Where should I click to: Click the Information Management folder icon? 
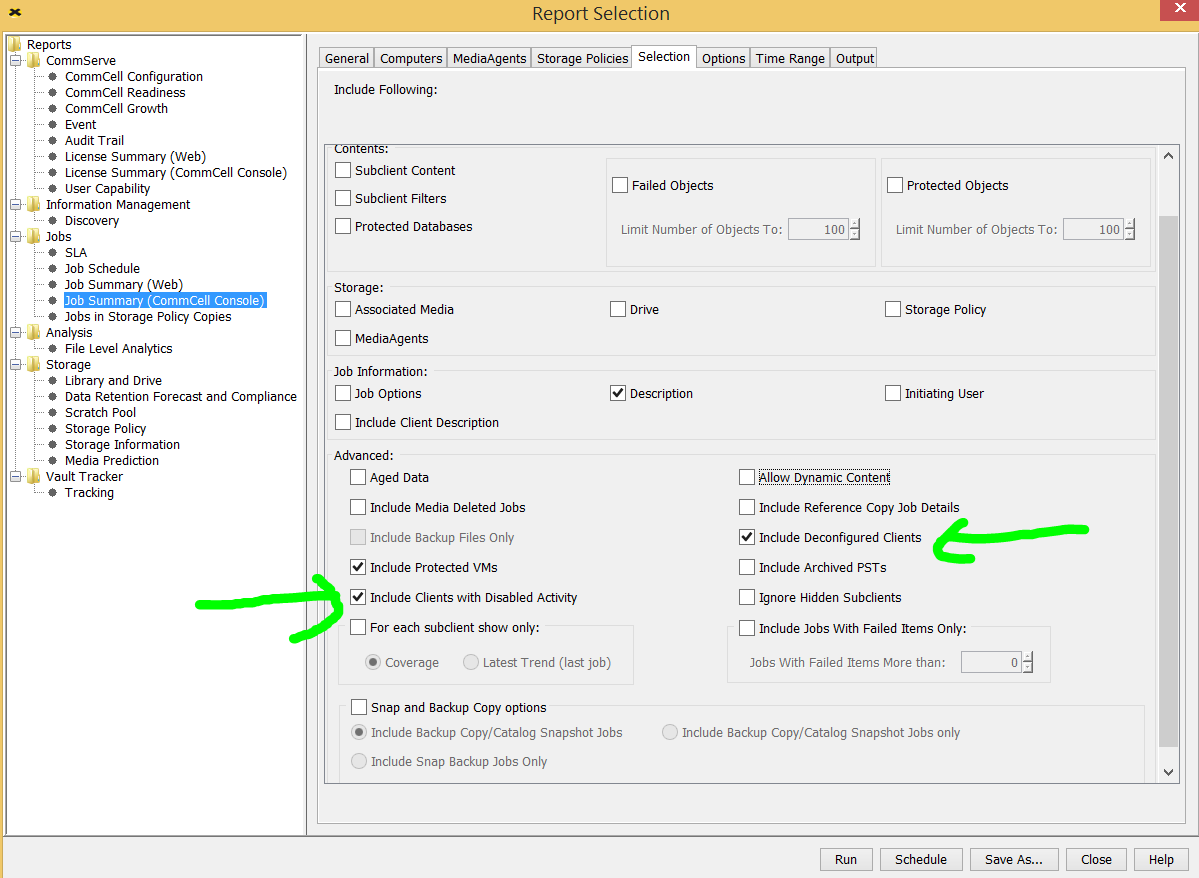(x=34, y=204)
